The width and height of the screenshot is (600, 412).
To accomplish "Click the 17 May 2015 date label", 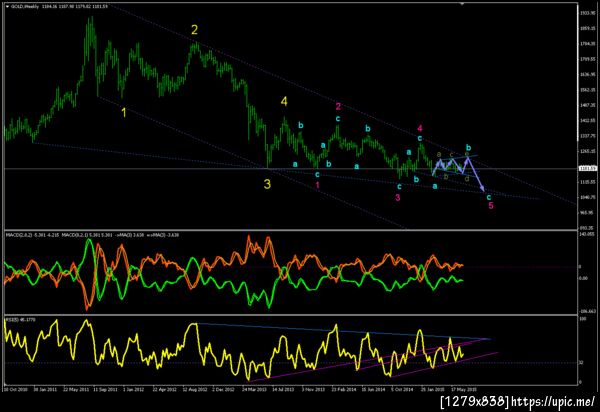I will [x=464, y=389].
